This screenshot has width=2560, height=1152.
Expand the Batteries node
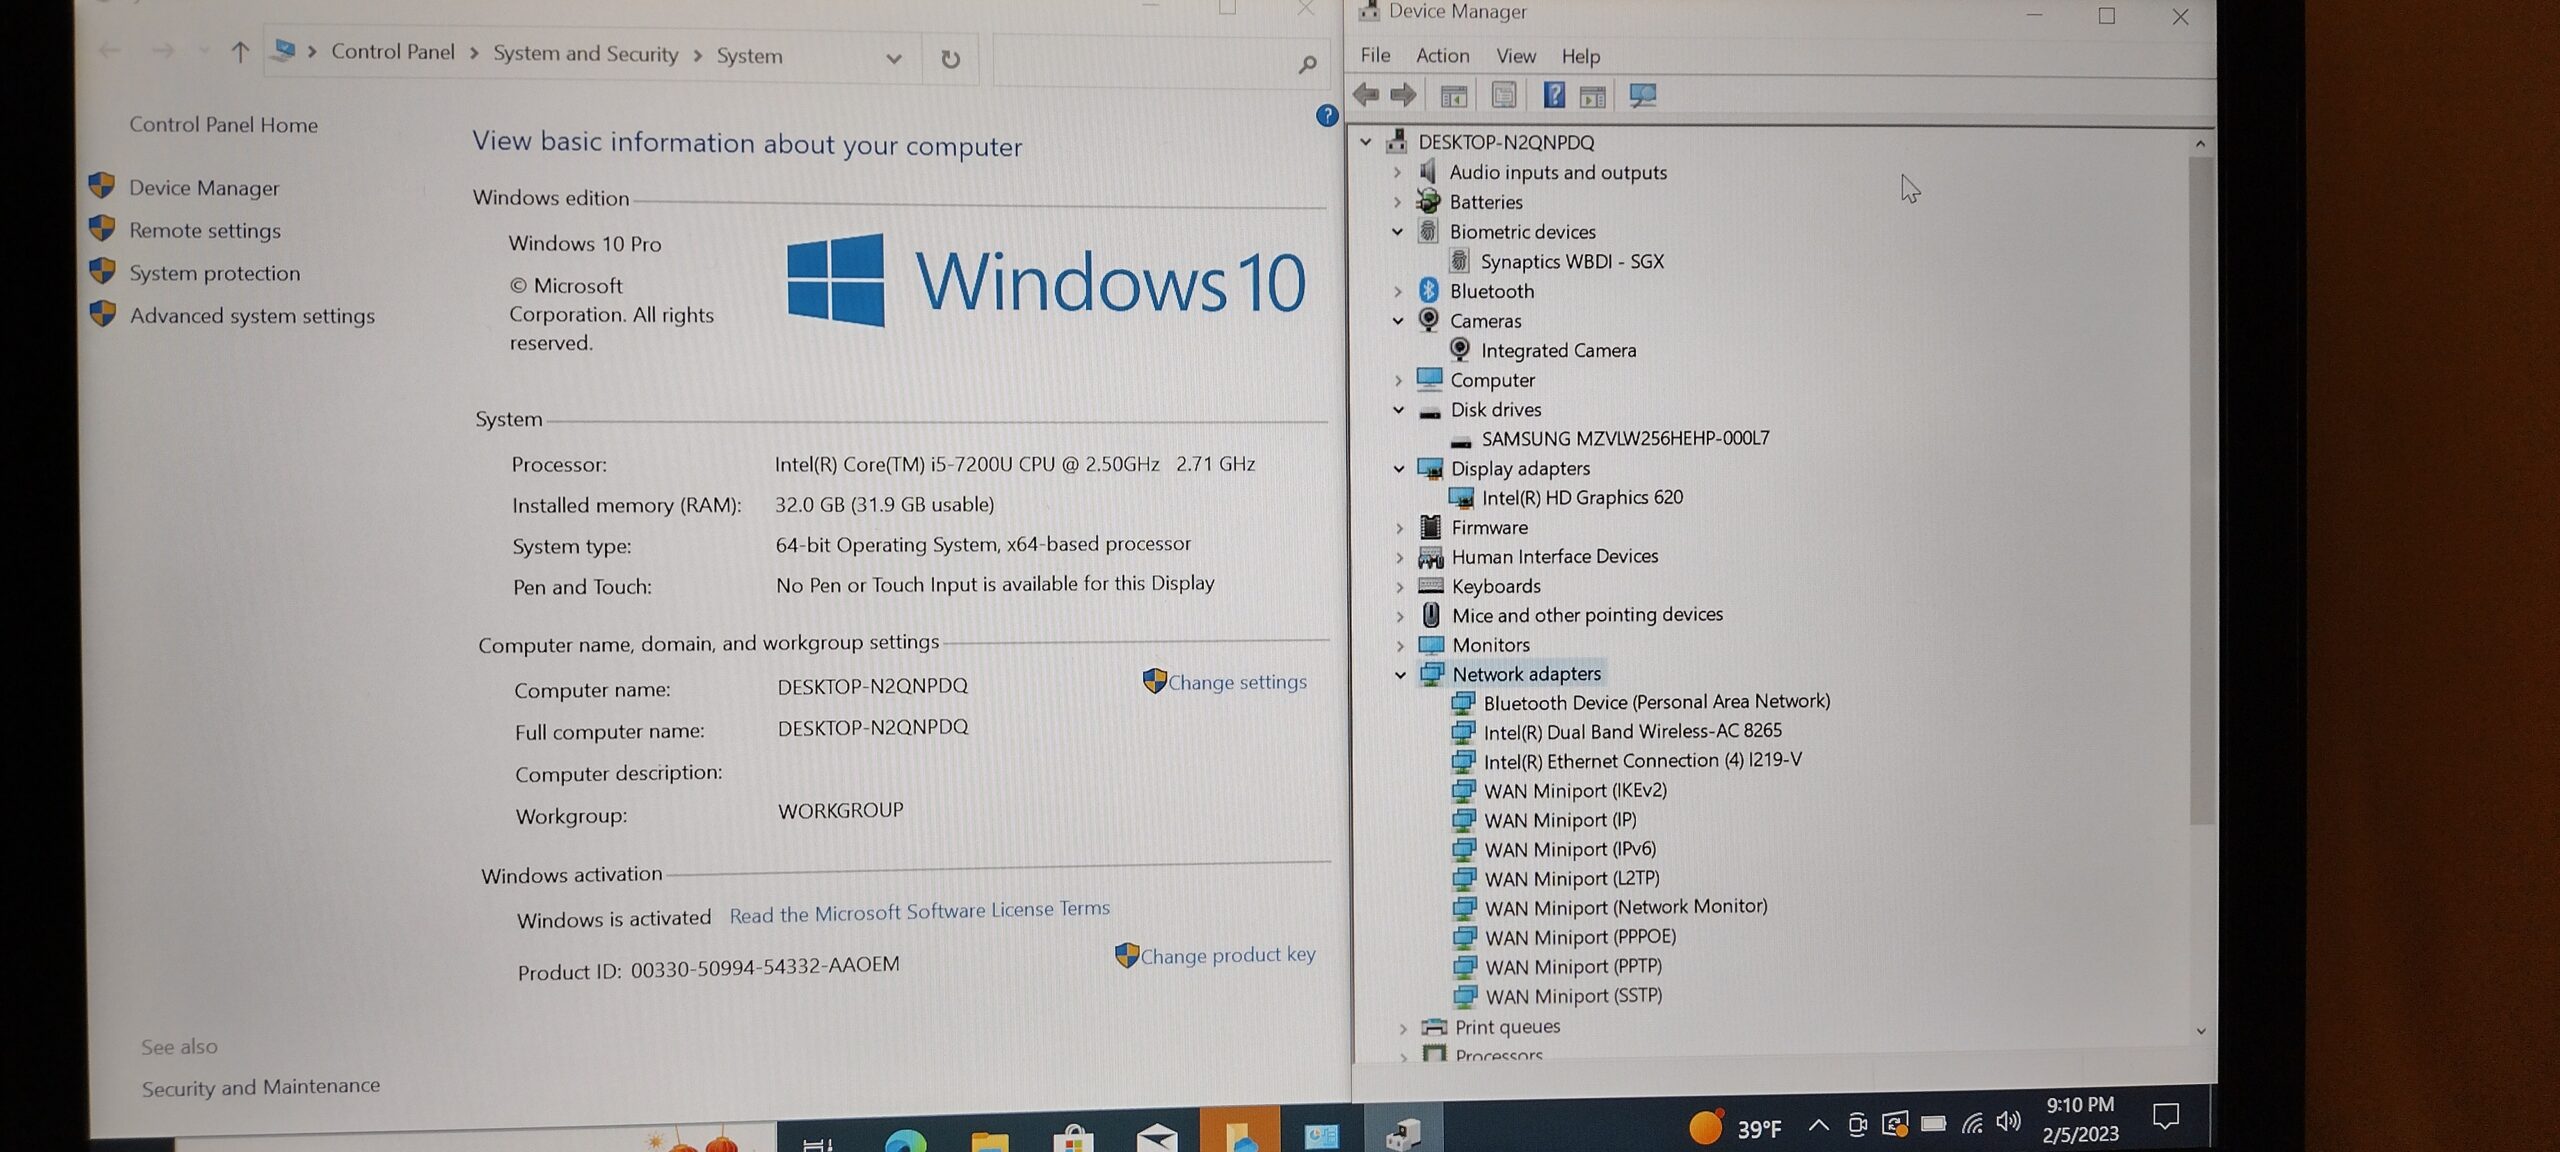(1398, 202)
